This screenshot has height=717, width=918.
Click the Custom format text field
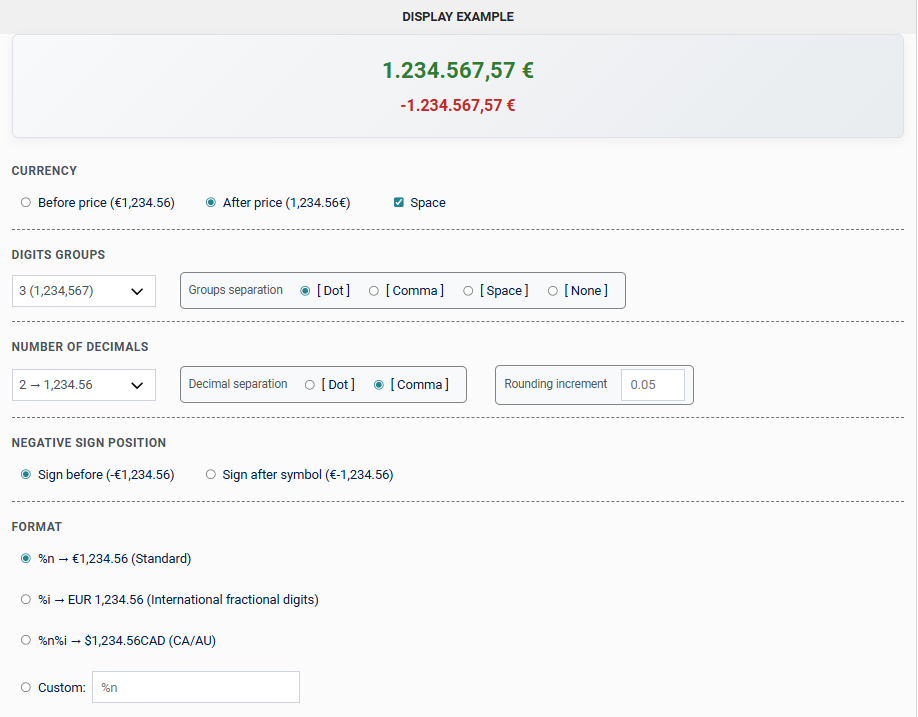[x=196, y=687]
